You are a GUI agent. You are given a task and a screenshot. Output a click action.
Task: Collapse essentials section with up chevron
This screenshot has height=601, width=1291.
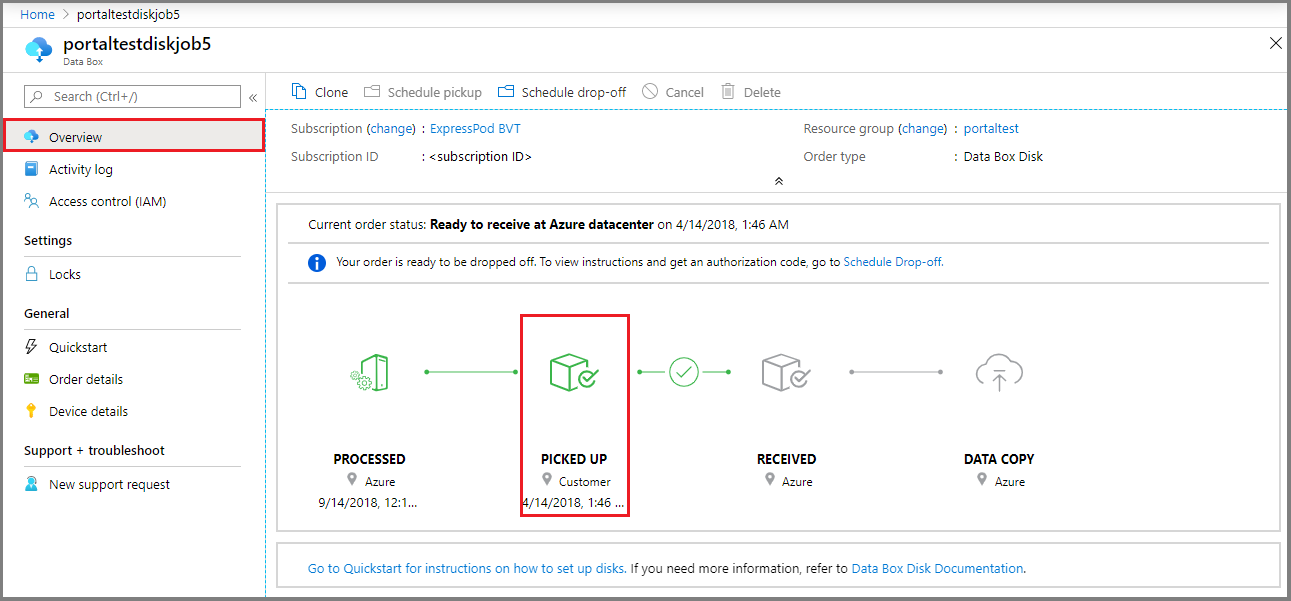[x=778, y=181]
